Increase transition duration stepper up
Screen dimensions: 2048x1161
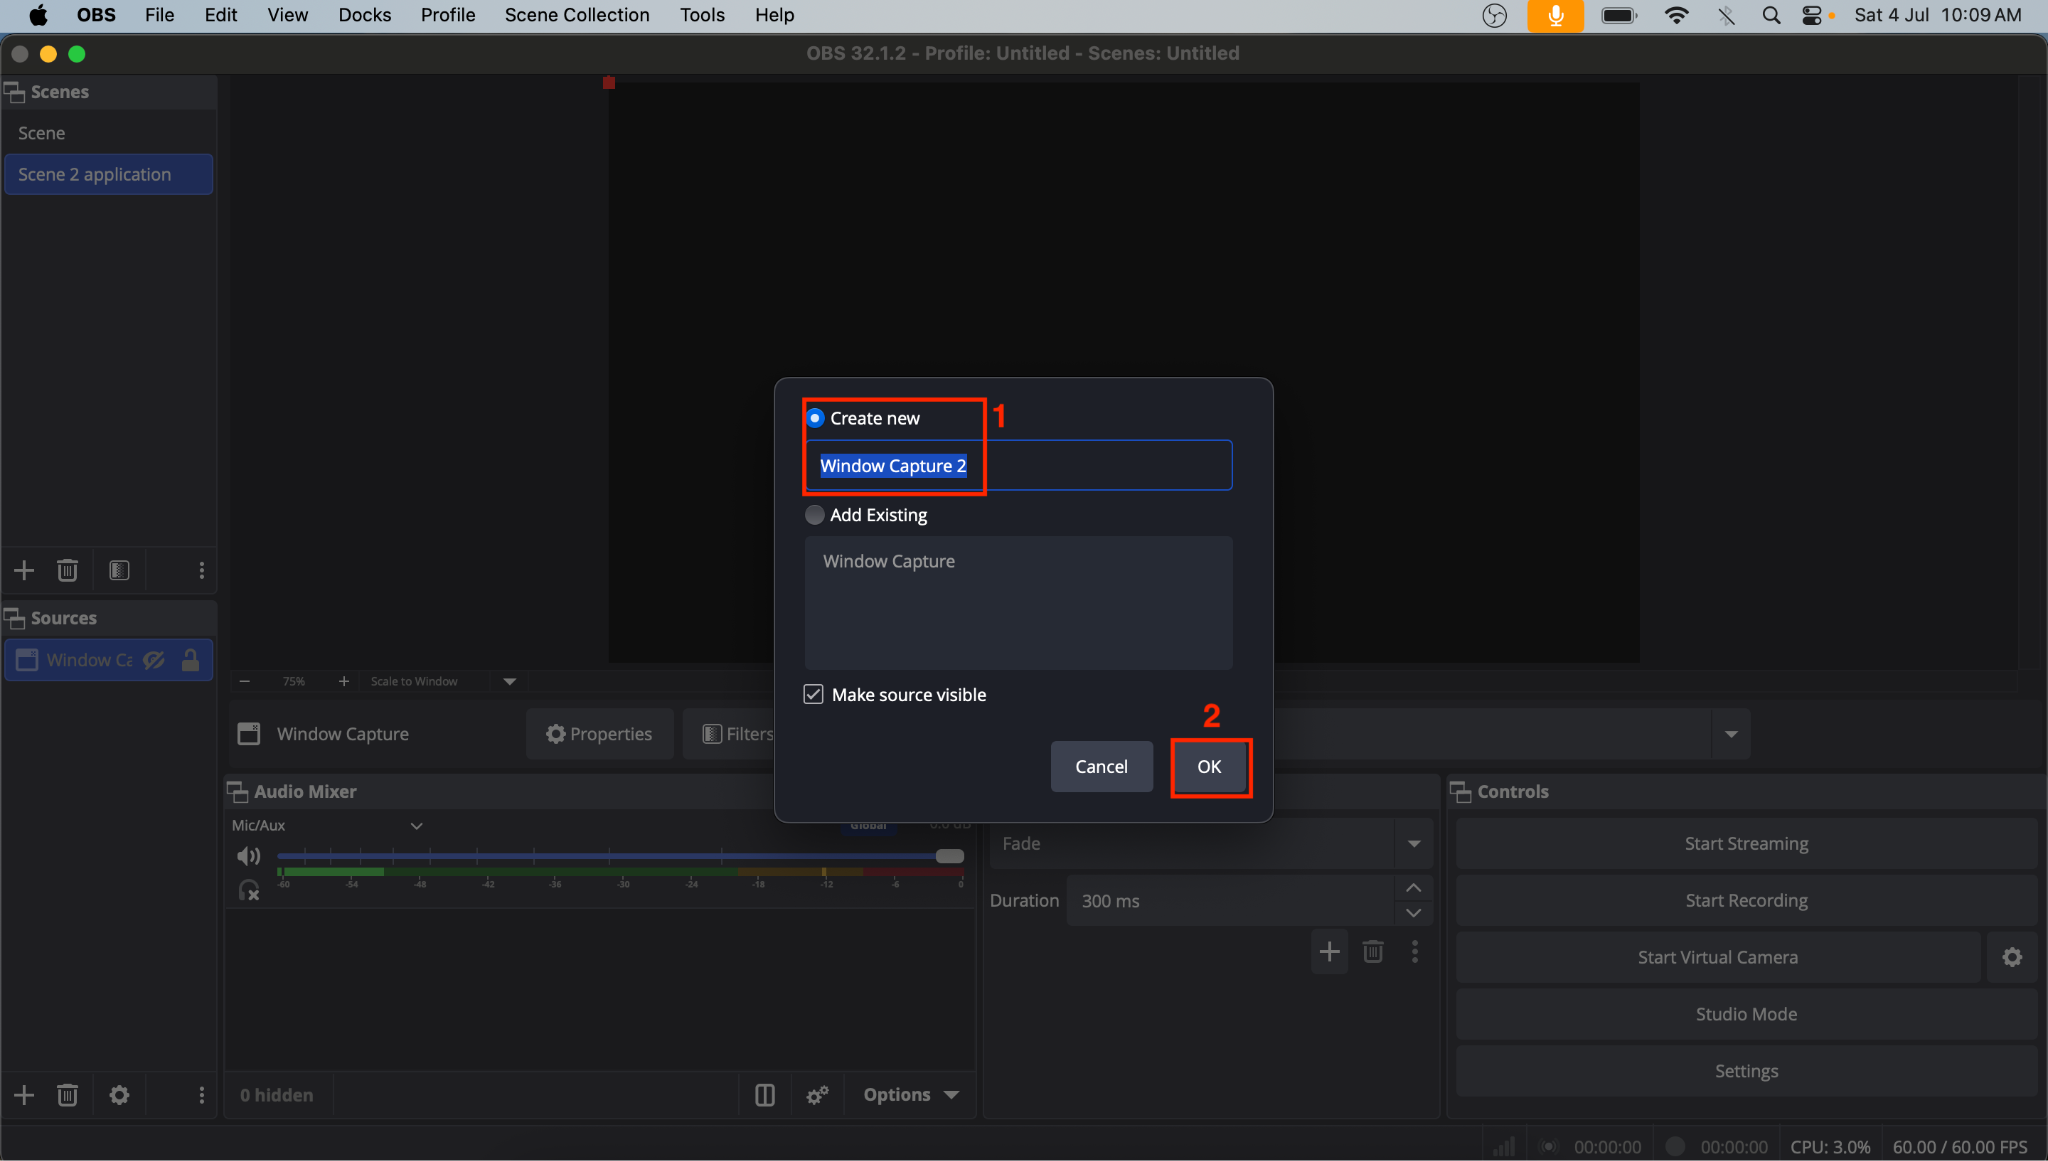pyautogui.click(x=1413, y=888)
